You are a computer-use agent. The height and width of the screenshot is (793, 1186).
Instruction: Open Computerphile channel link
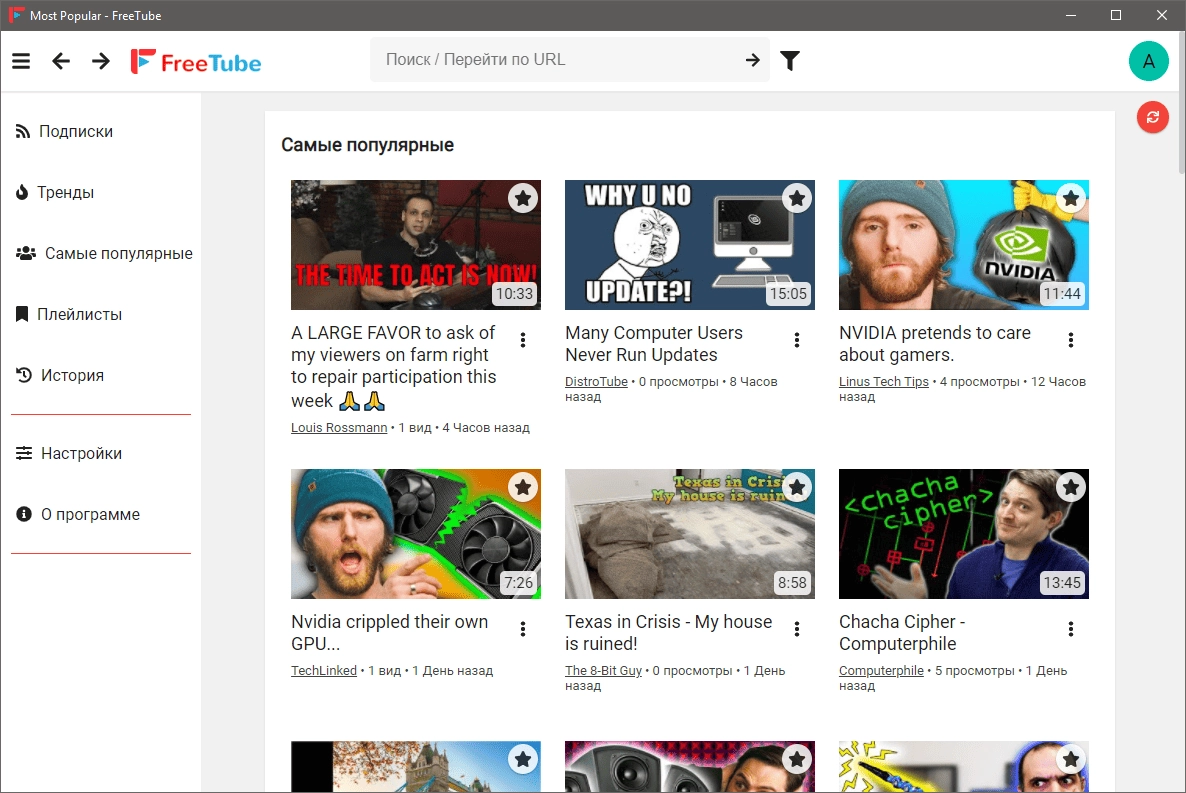[881, 670]
